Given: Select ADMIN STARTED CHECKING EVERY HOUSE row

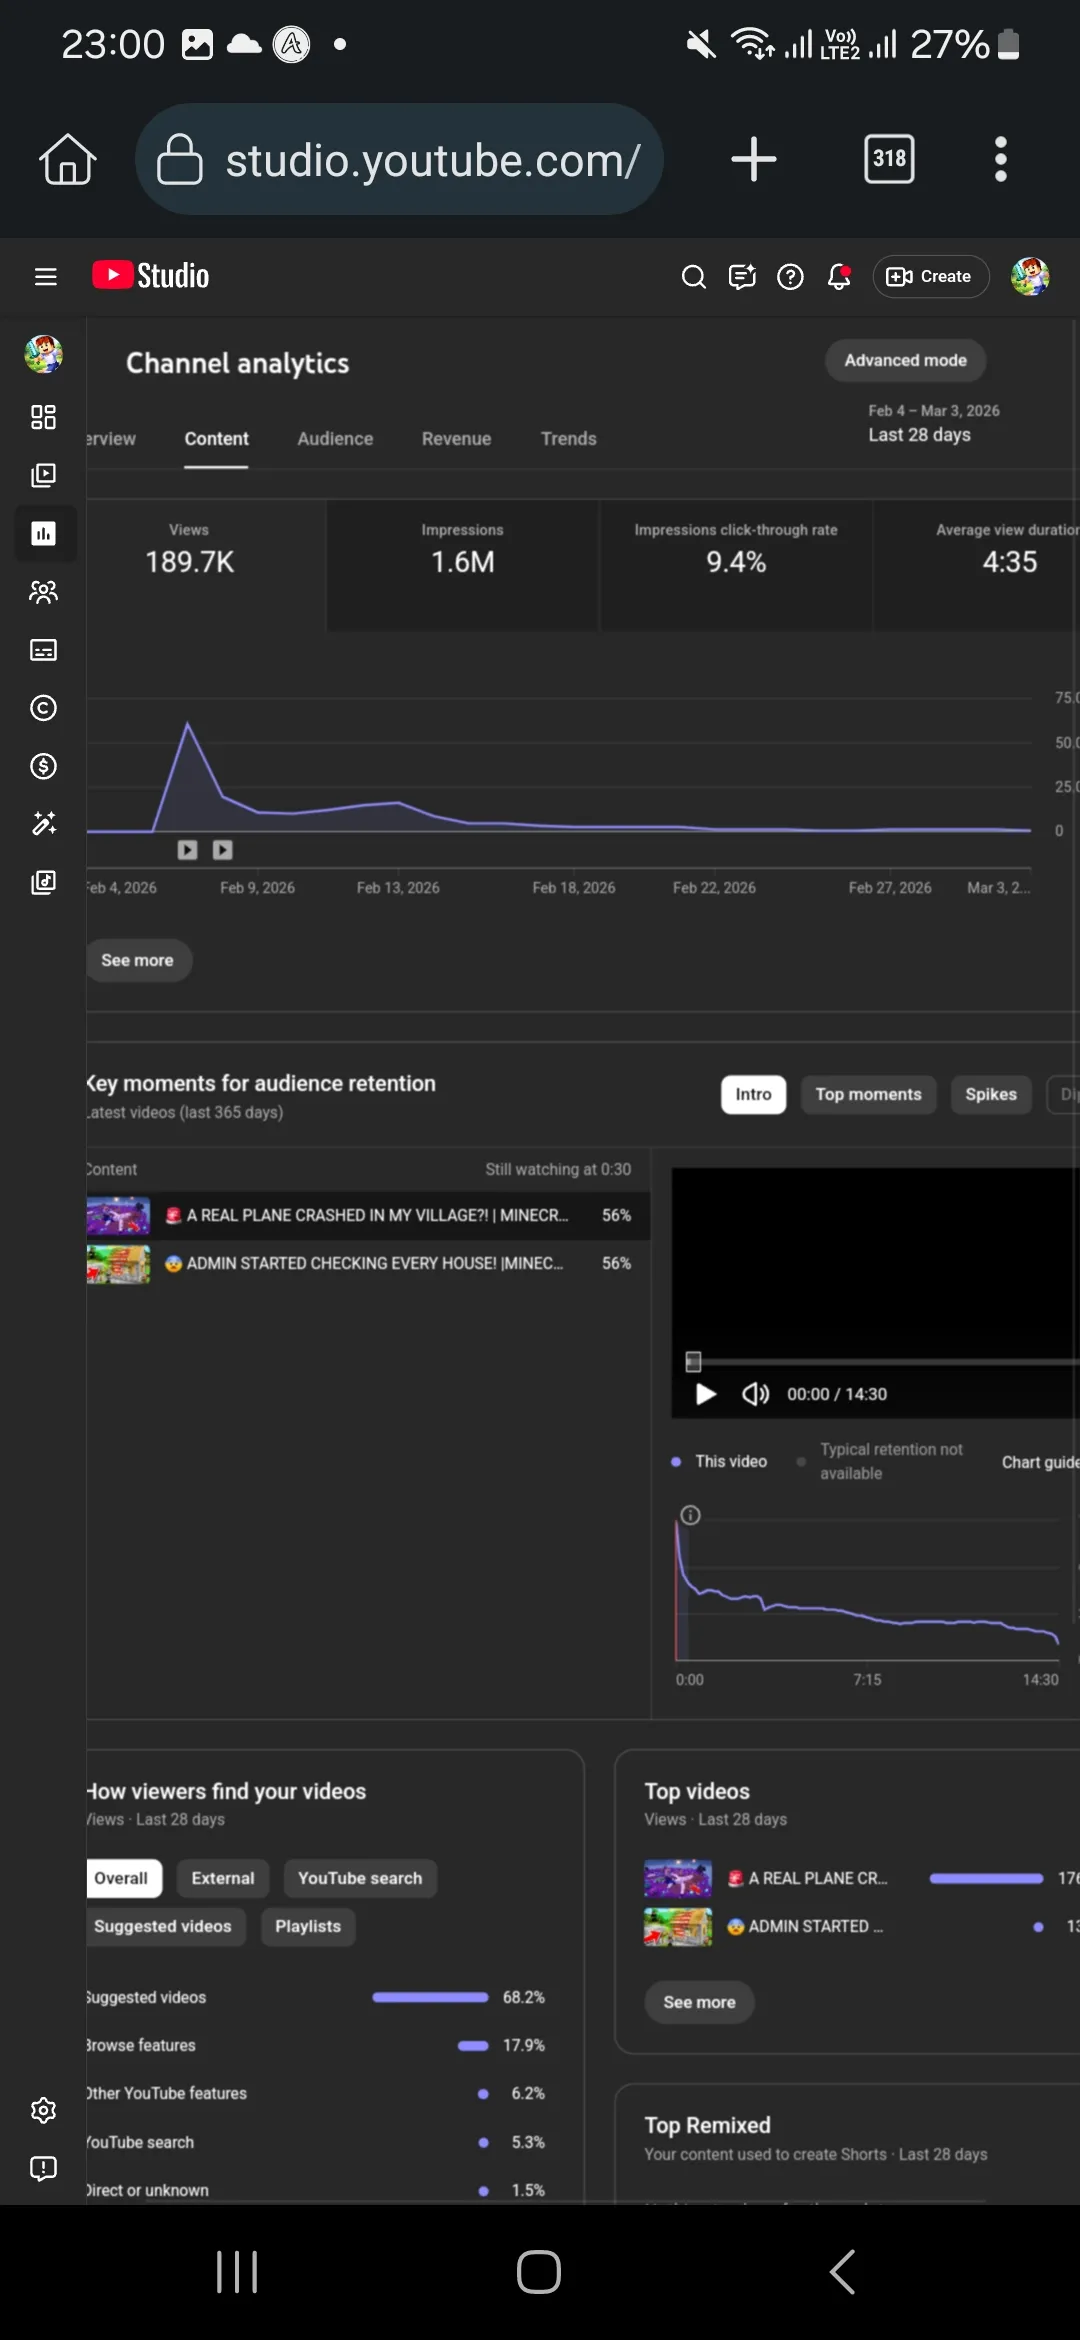Looking at the screenshot, I should coord(368,1264).
